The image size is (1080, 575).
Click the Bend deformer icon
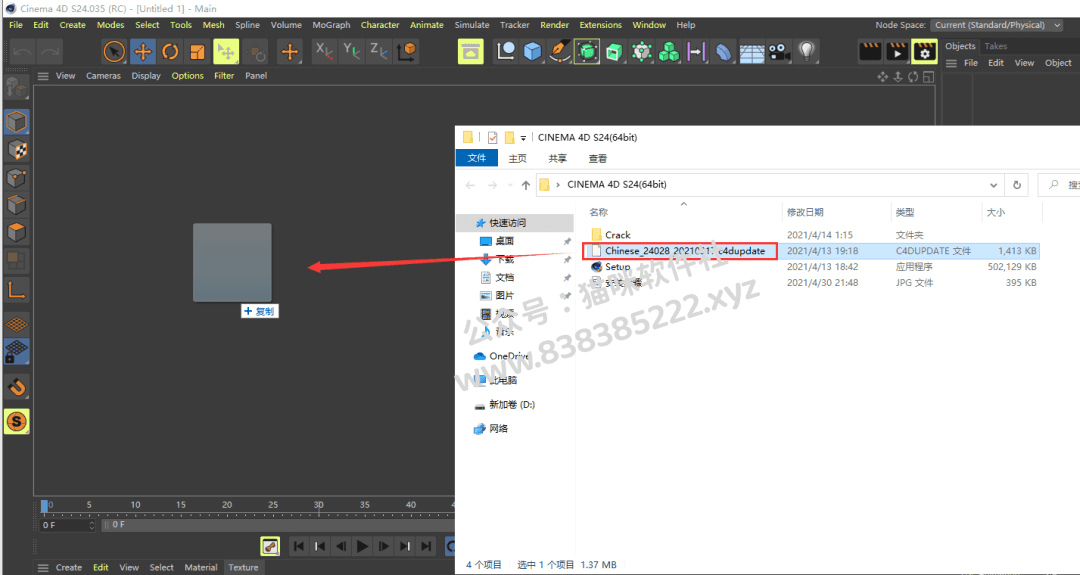pos(723,52)
